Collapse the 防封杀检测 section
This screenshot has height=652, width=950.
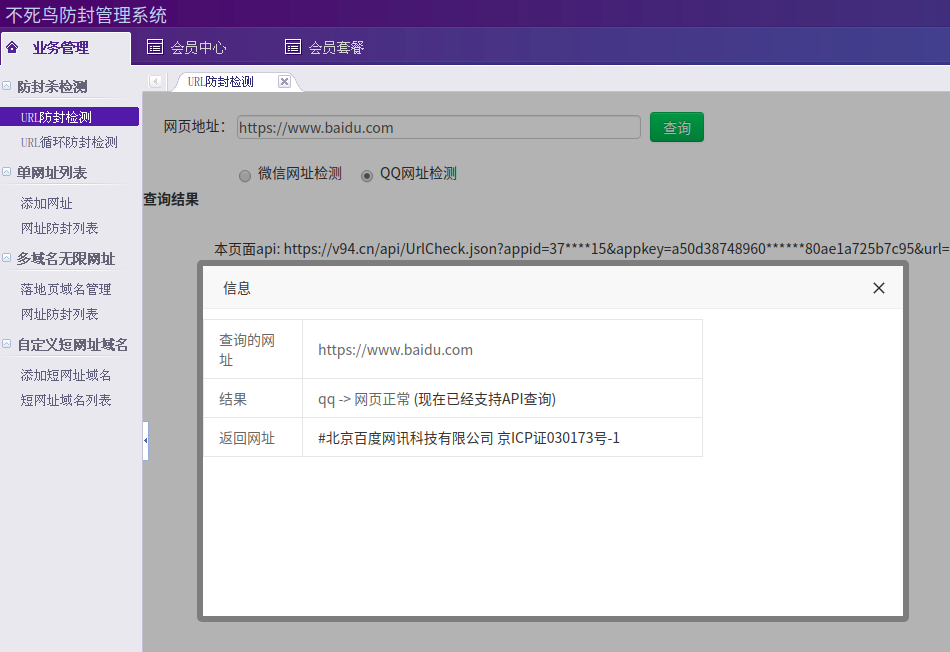[7, 86]
